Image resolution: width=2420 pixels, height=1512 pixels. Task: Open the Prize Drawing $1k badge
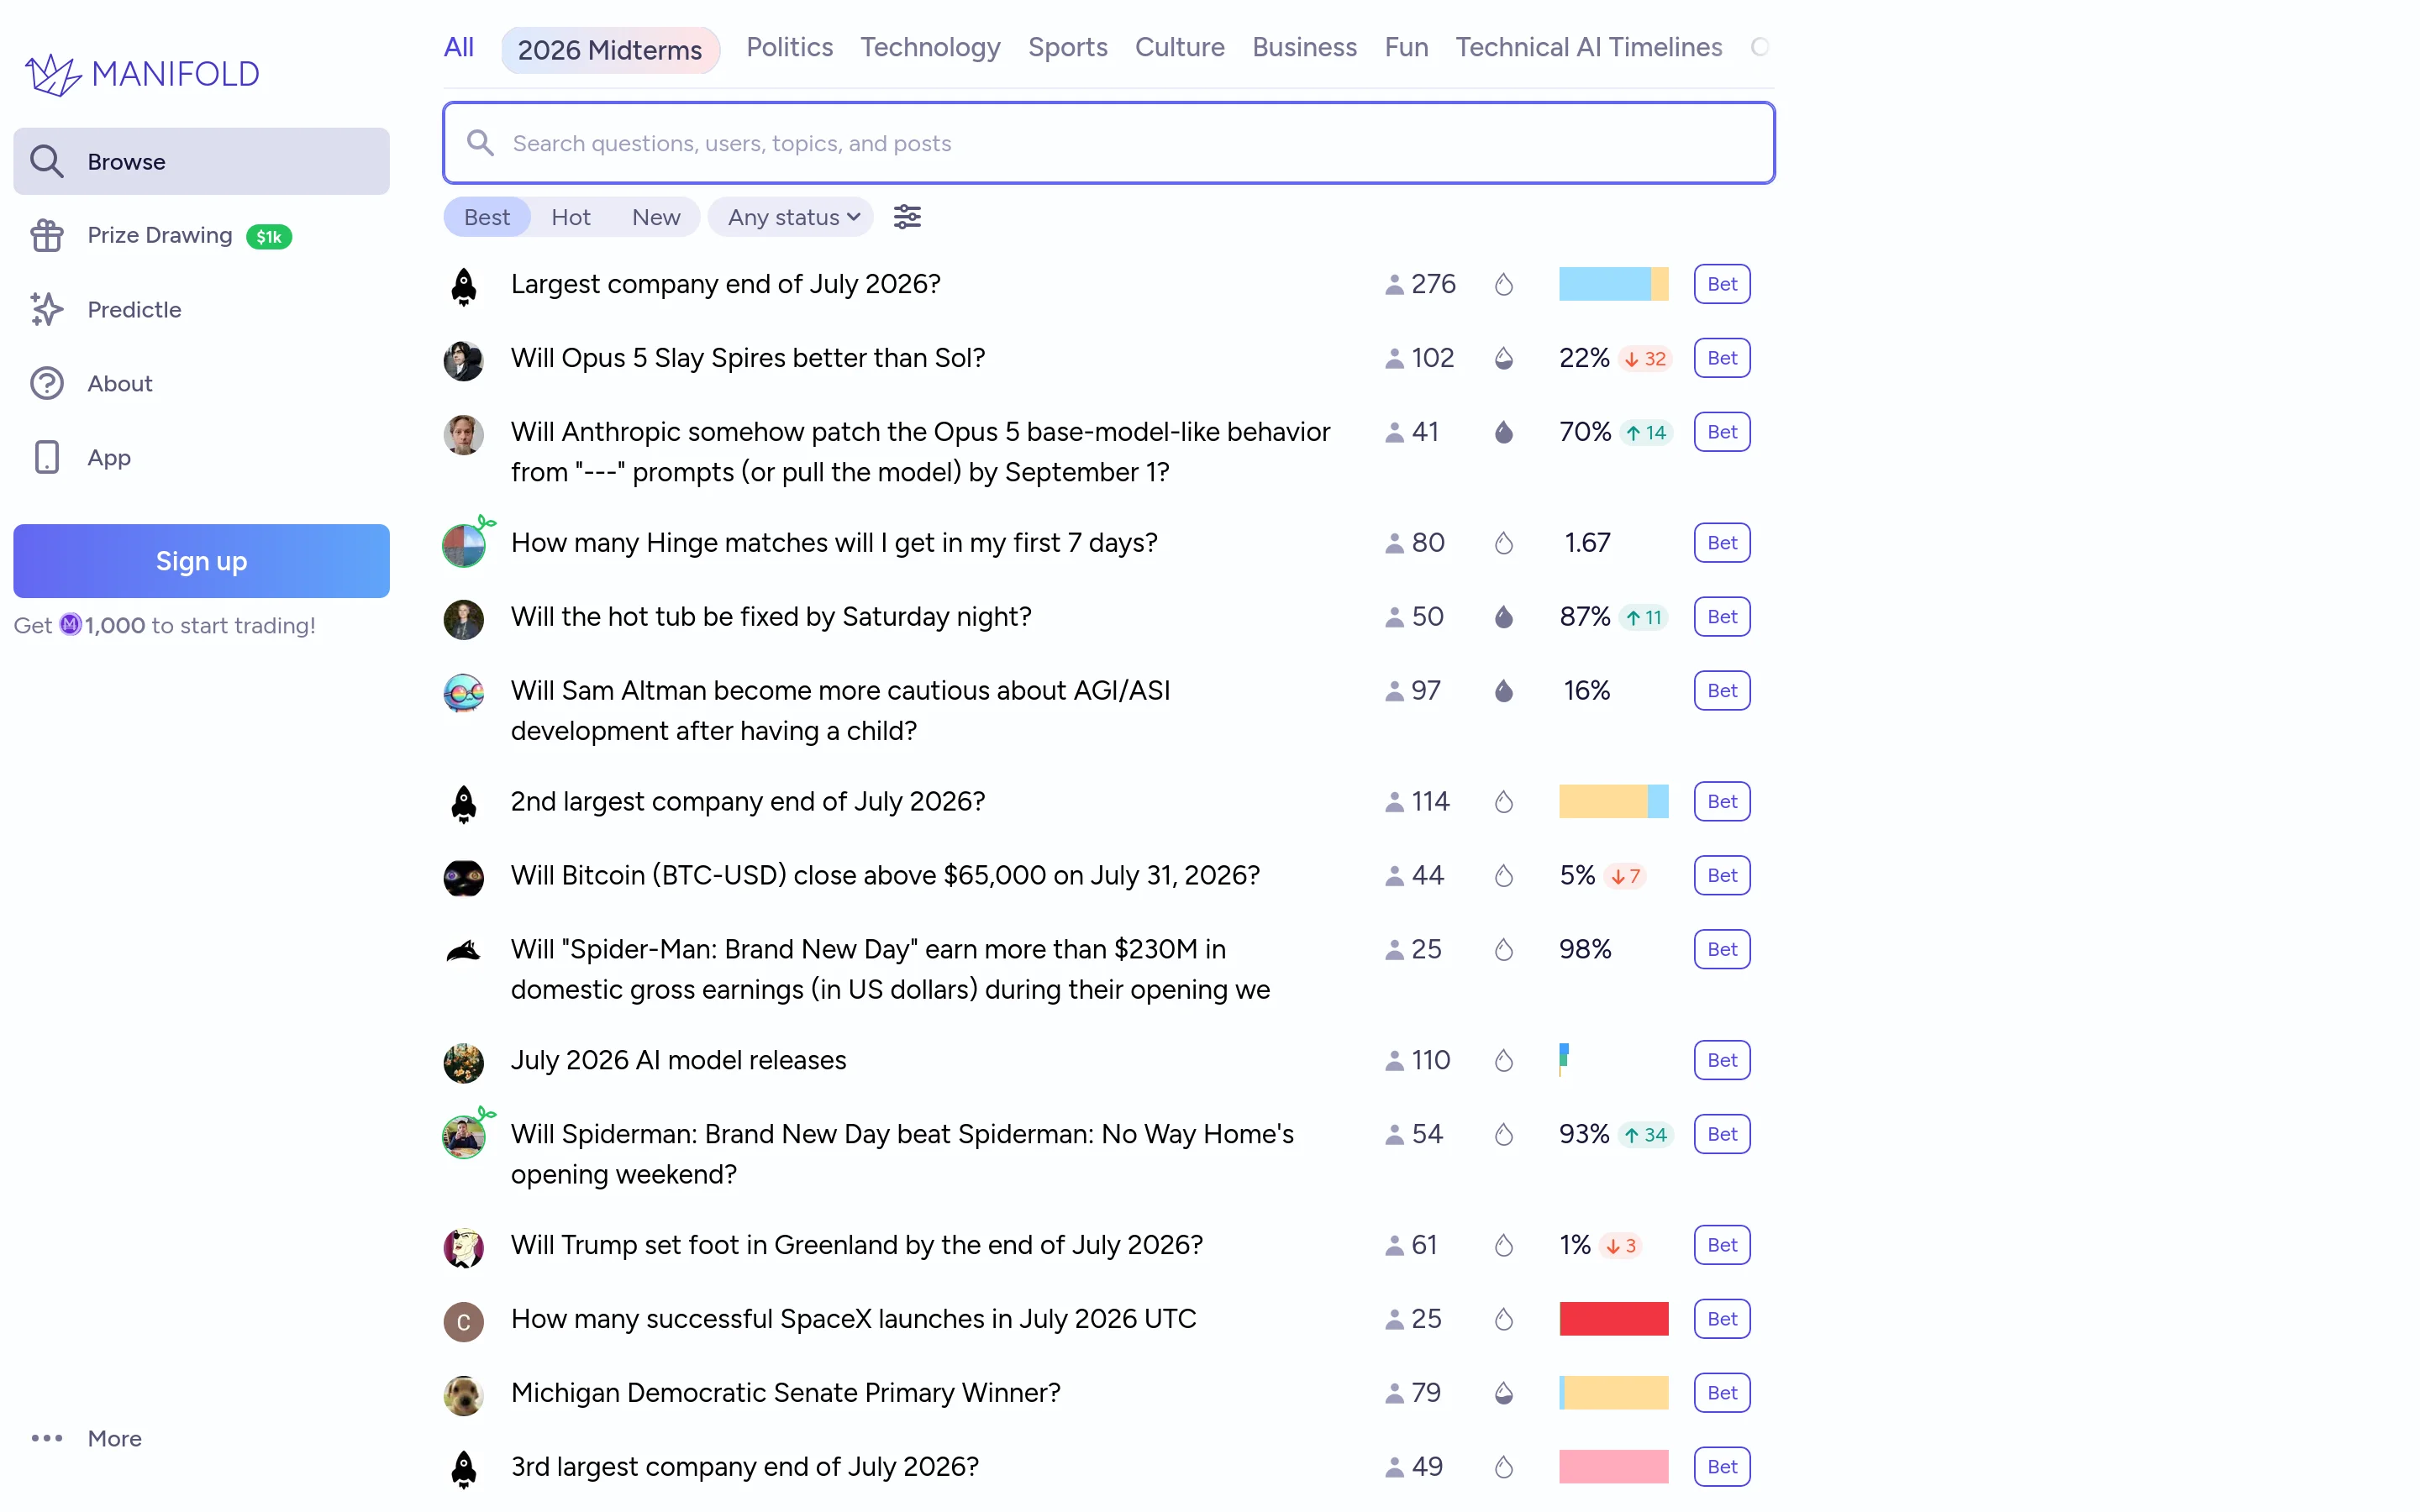click(x=269, y=237)
